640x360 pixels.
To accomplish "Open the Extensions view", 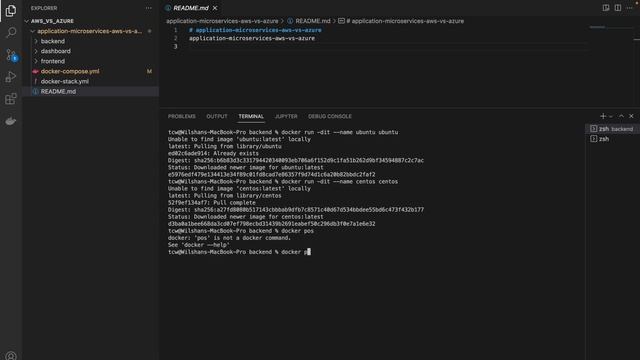I will [x=11, y=99].
